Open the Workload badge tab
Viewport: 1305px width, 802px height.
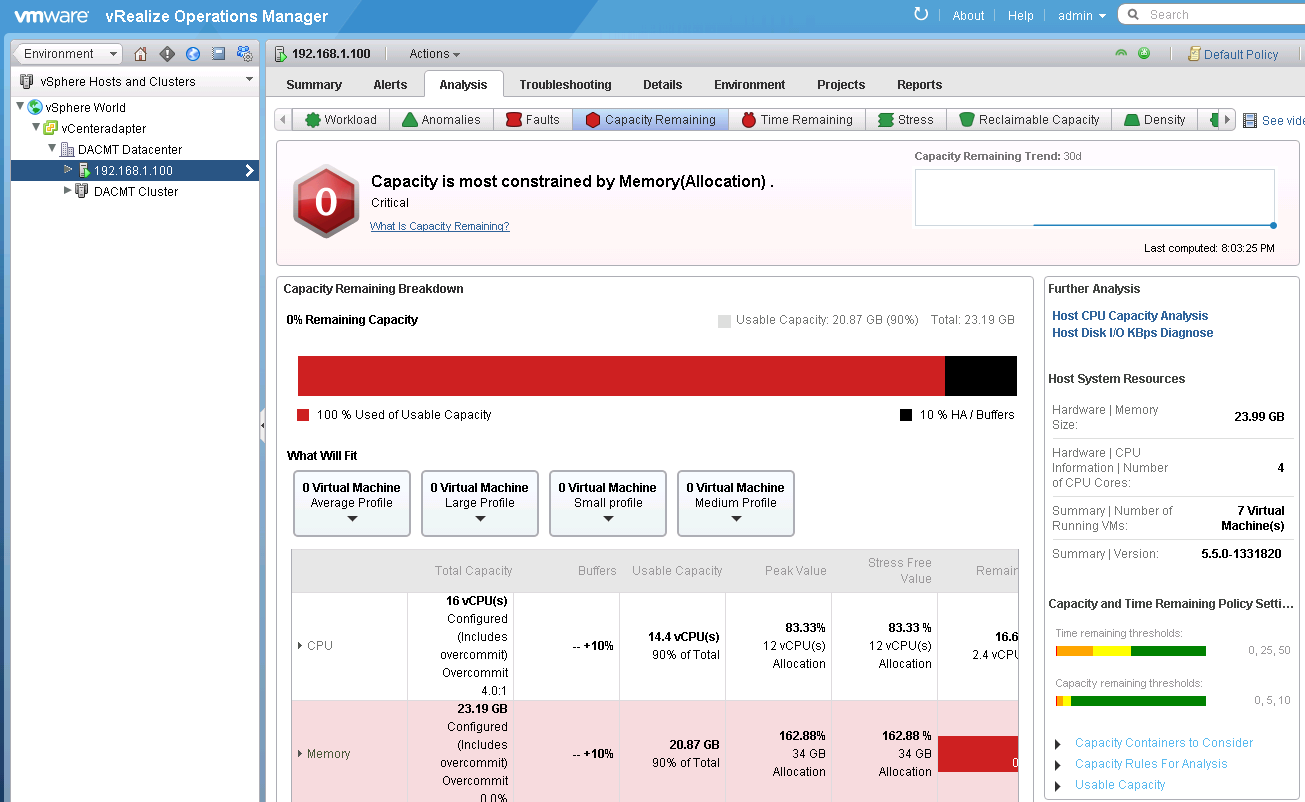(341, 120)
